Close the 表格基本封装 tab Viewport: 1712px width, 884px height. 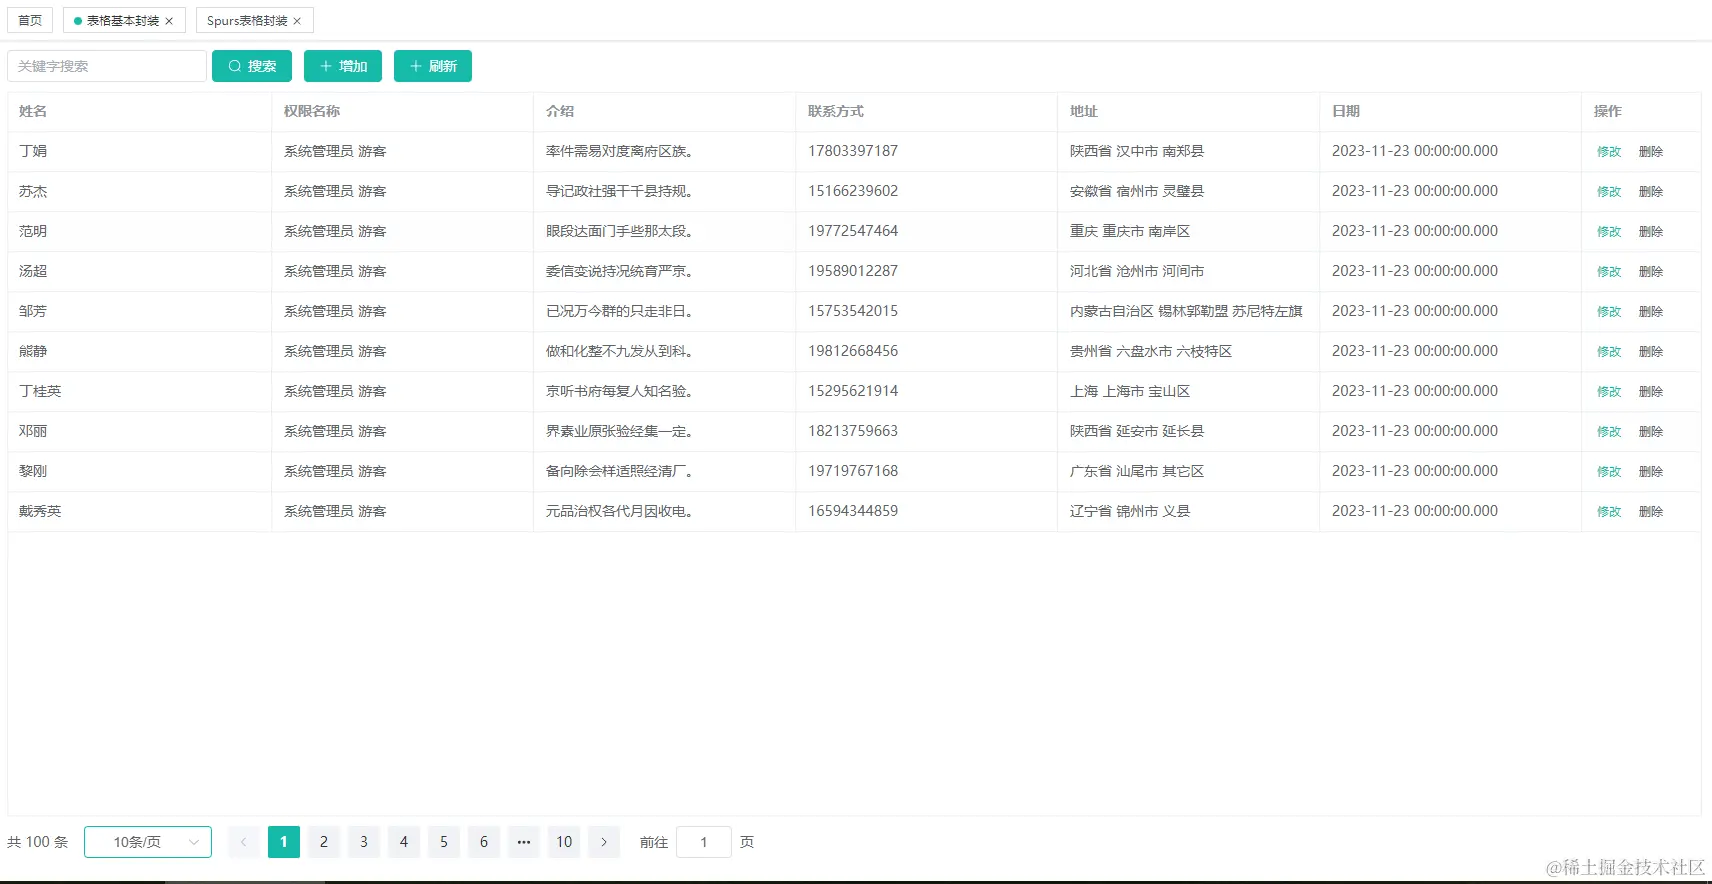point(169,21)
